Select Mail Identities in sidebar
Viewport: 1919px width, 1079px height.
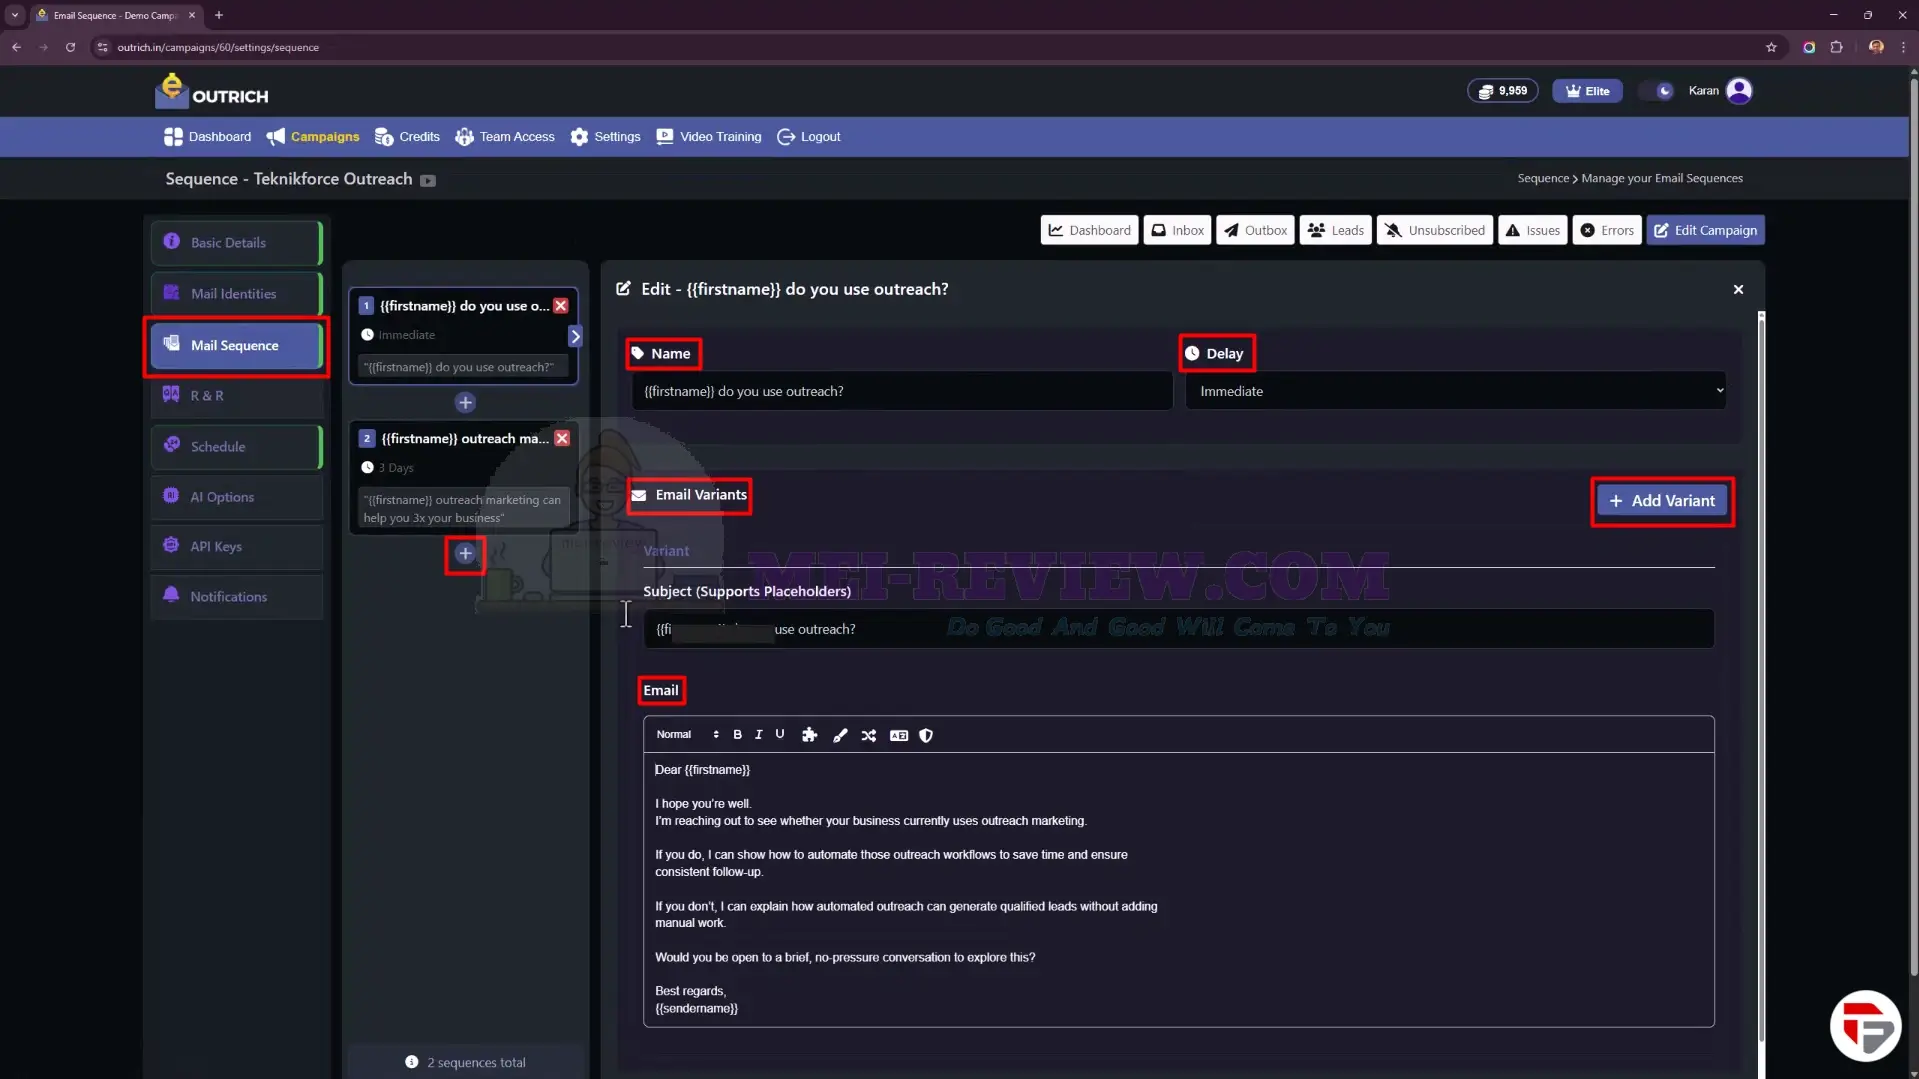236,294
